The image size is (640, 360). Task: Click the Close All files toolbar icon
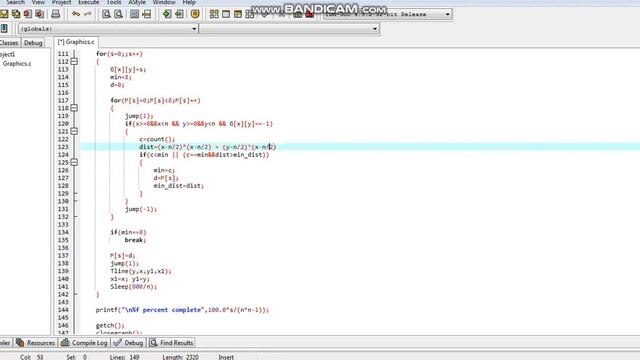point(40,14)
